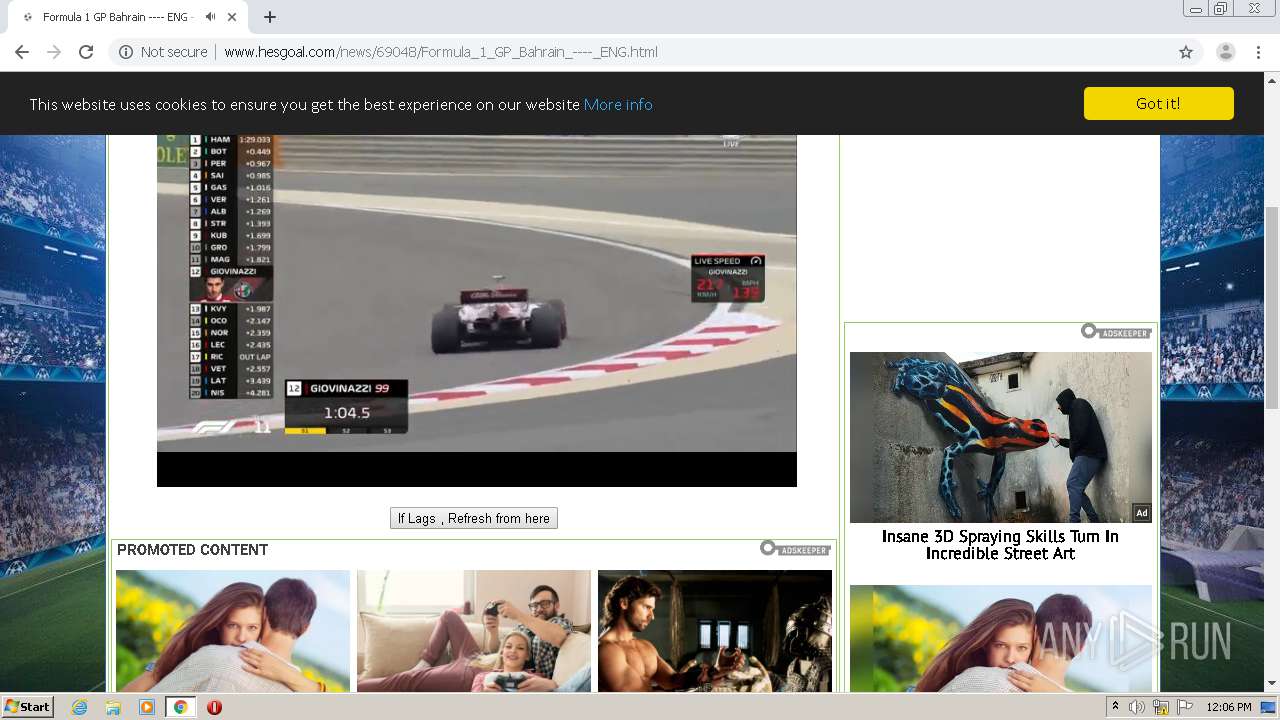Mute the tab's audio speaker icon

click(x=211, y=17)
